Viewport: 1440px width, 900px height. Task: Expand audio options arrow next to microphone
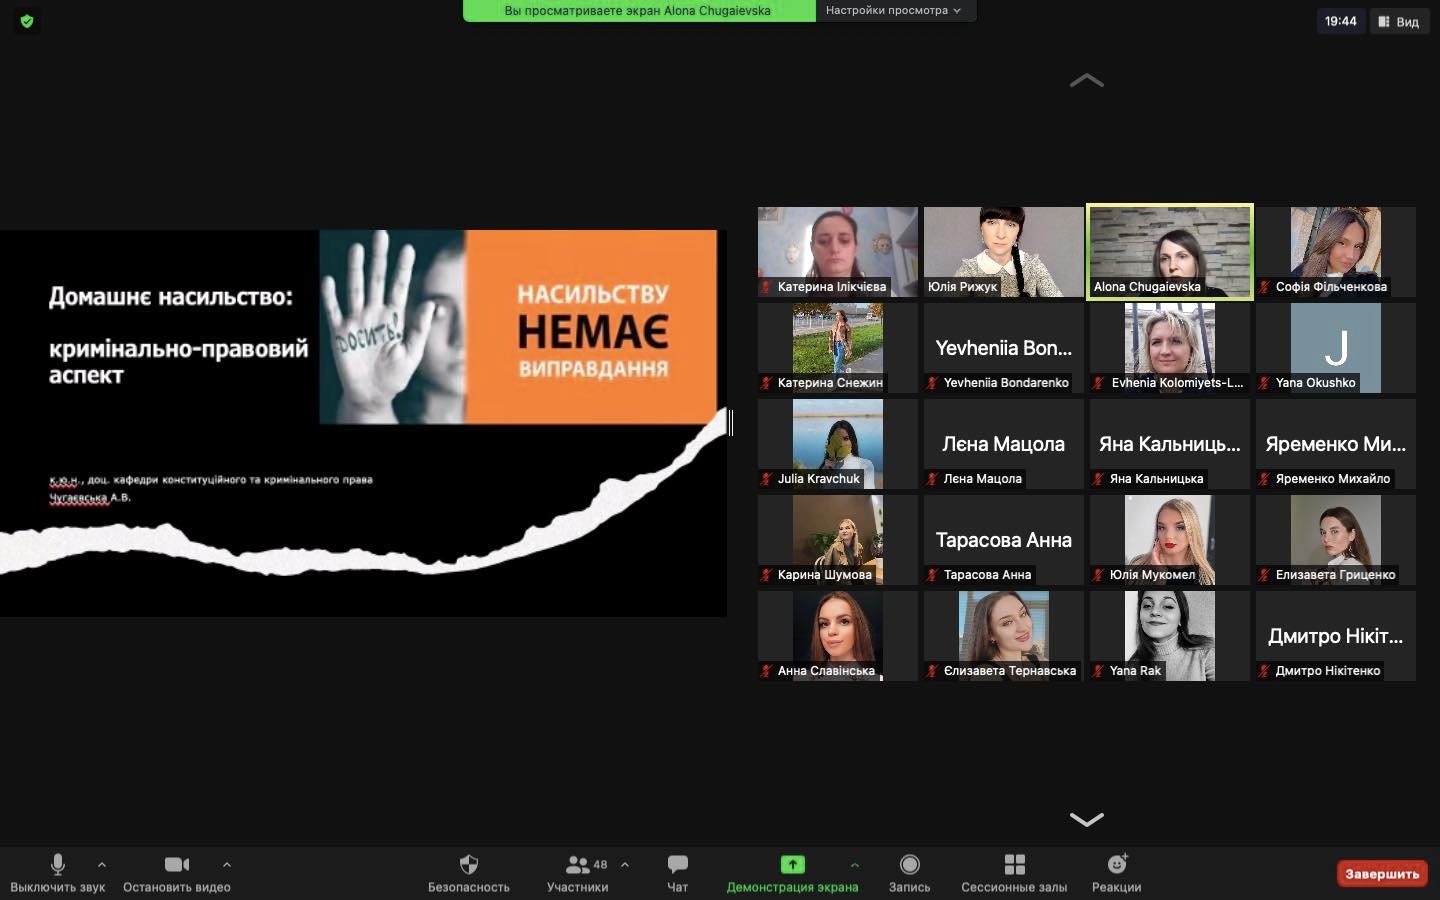coord(102,864)
